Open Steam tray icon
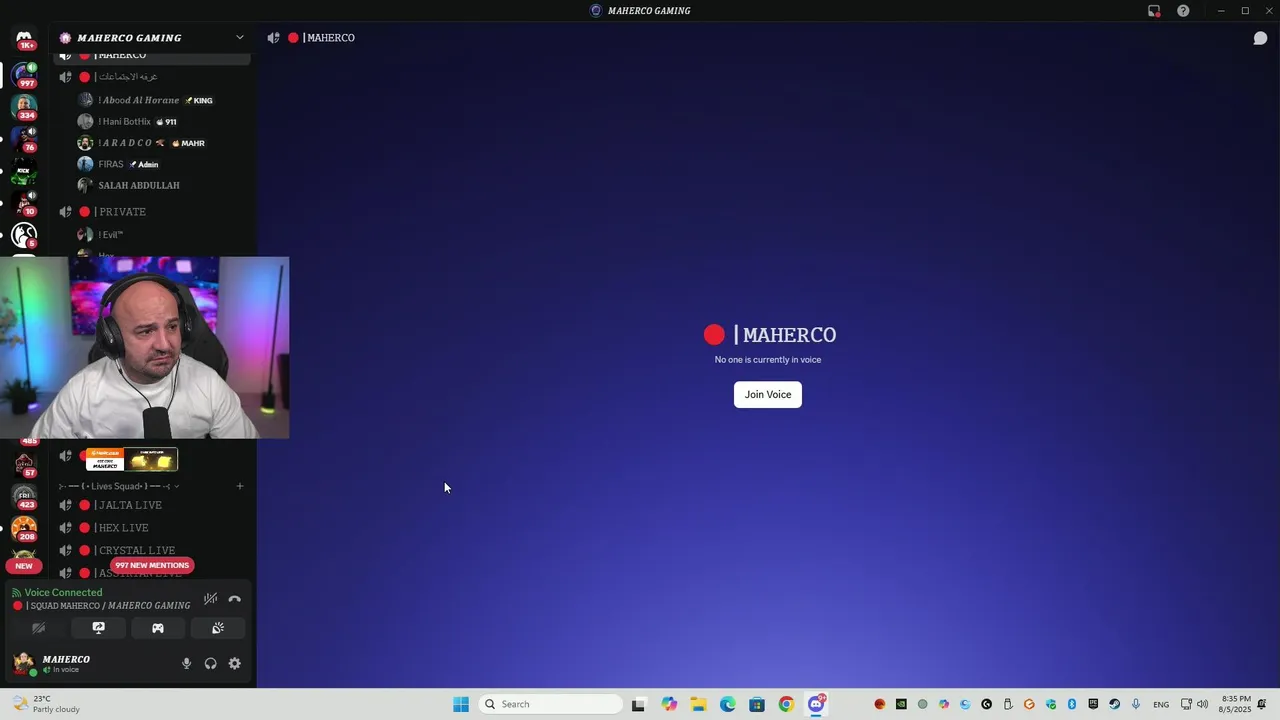 [1115, 704]
